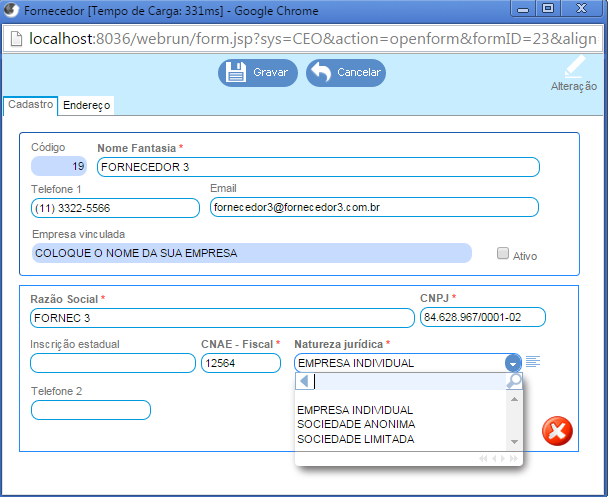Select EMPRESA INDIVIDUAL option in list
The height and width of the screenshot is (497, 608).
(354, 410)
